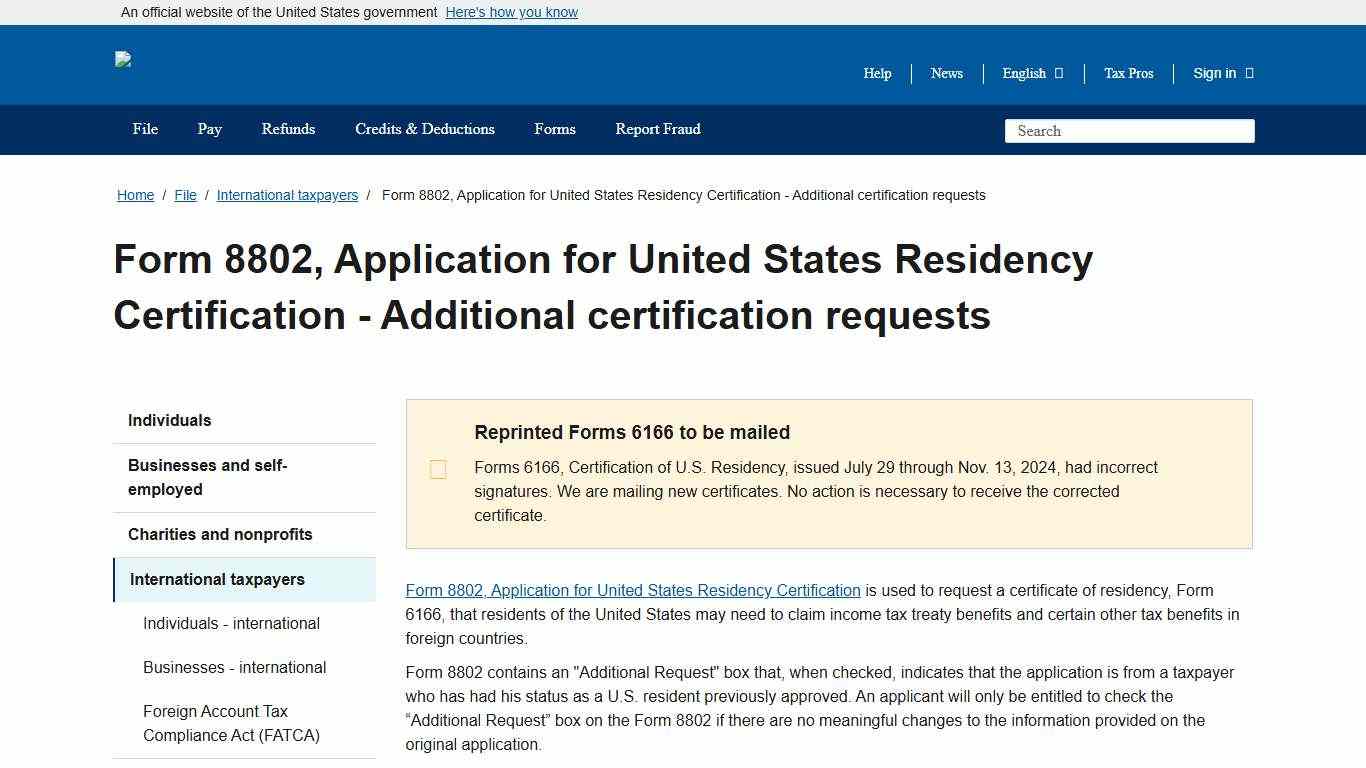Open the File navigation menu
The width and height of the screenshot is (1366, 768).
144,129
